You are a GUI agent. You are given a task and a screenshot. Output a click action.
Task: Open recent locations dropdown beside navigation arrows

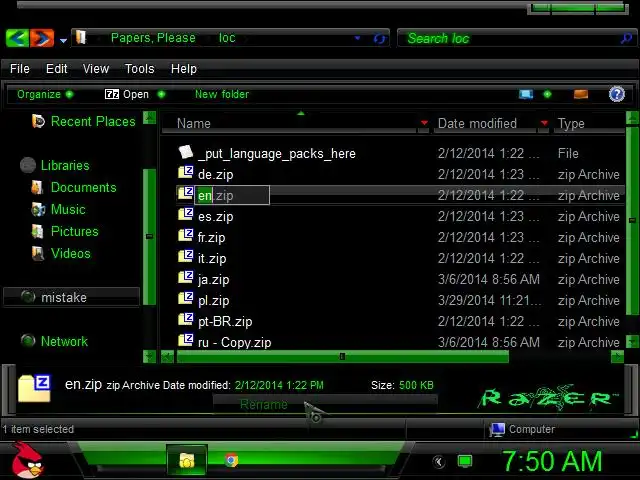pos(63,40)
